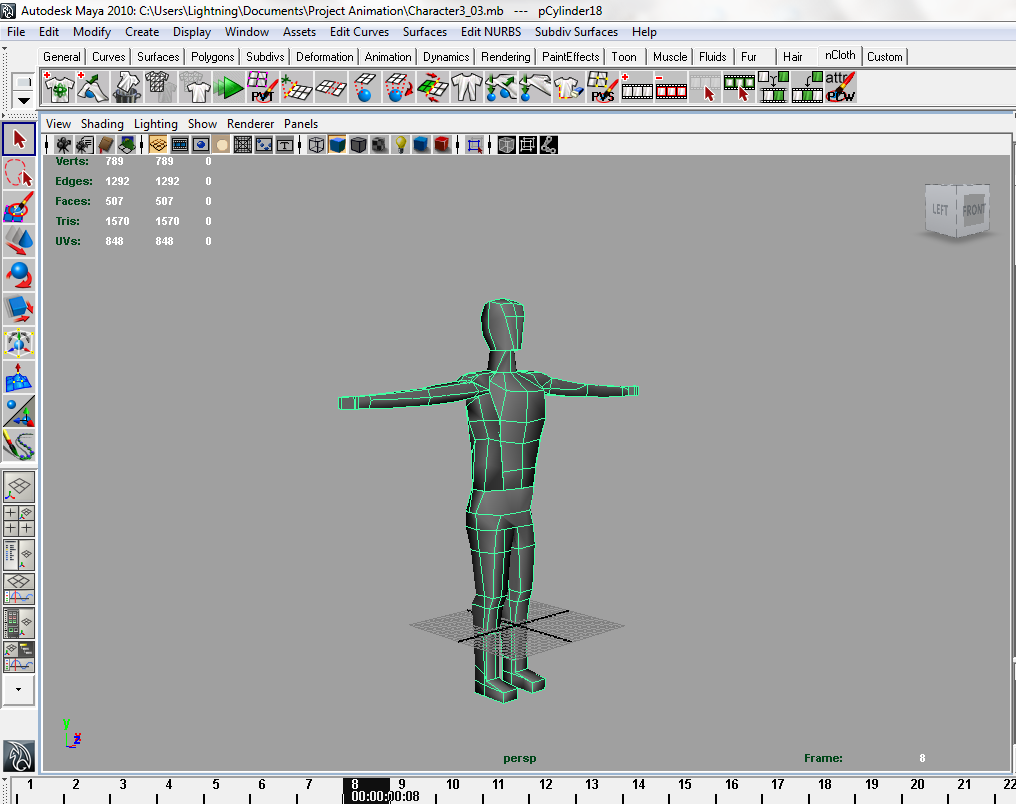Screen dimensions: 1016x804
Task: Open the Panels menu
Action: point(301,124)
